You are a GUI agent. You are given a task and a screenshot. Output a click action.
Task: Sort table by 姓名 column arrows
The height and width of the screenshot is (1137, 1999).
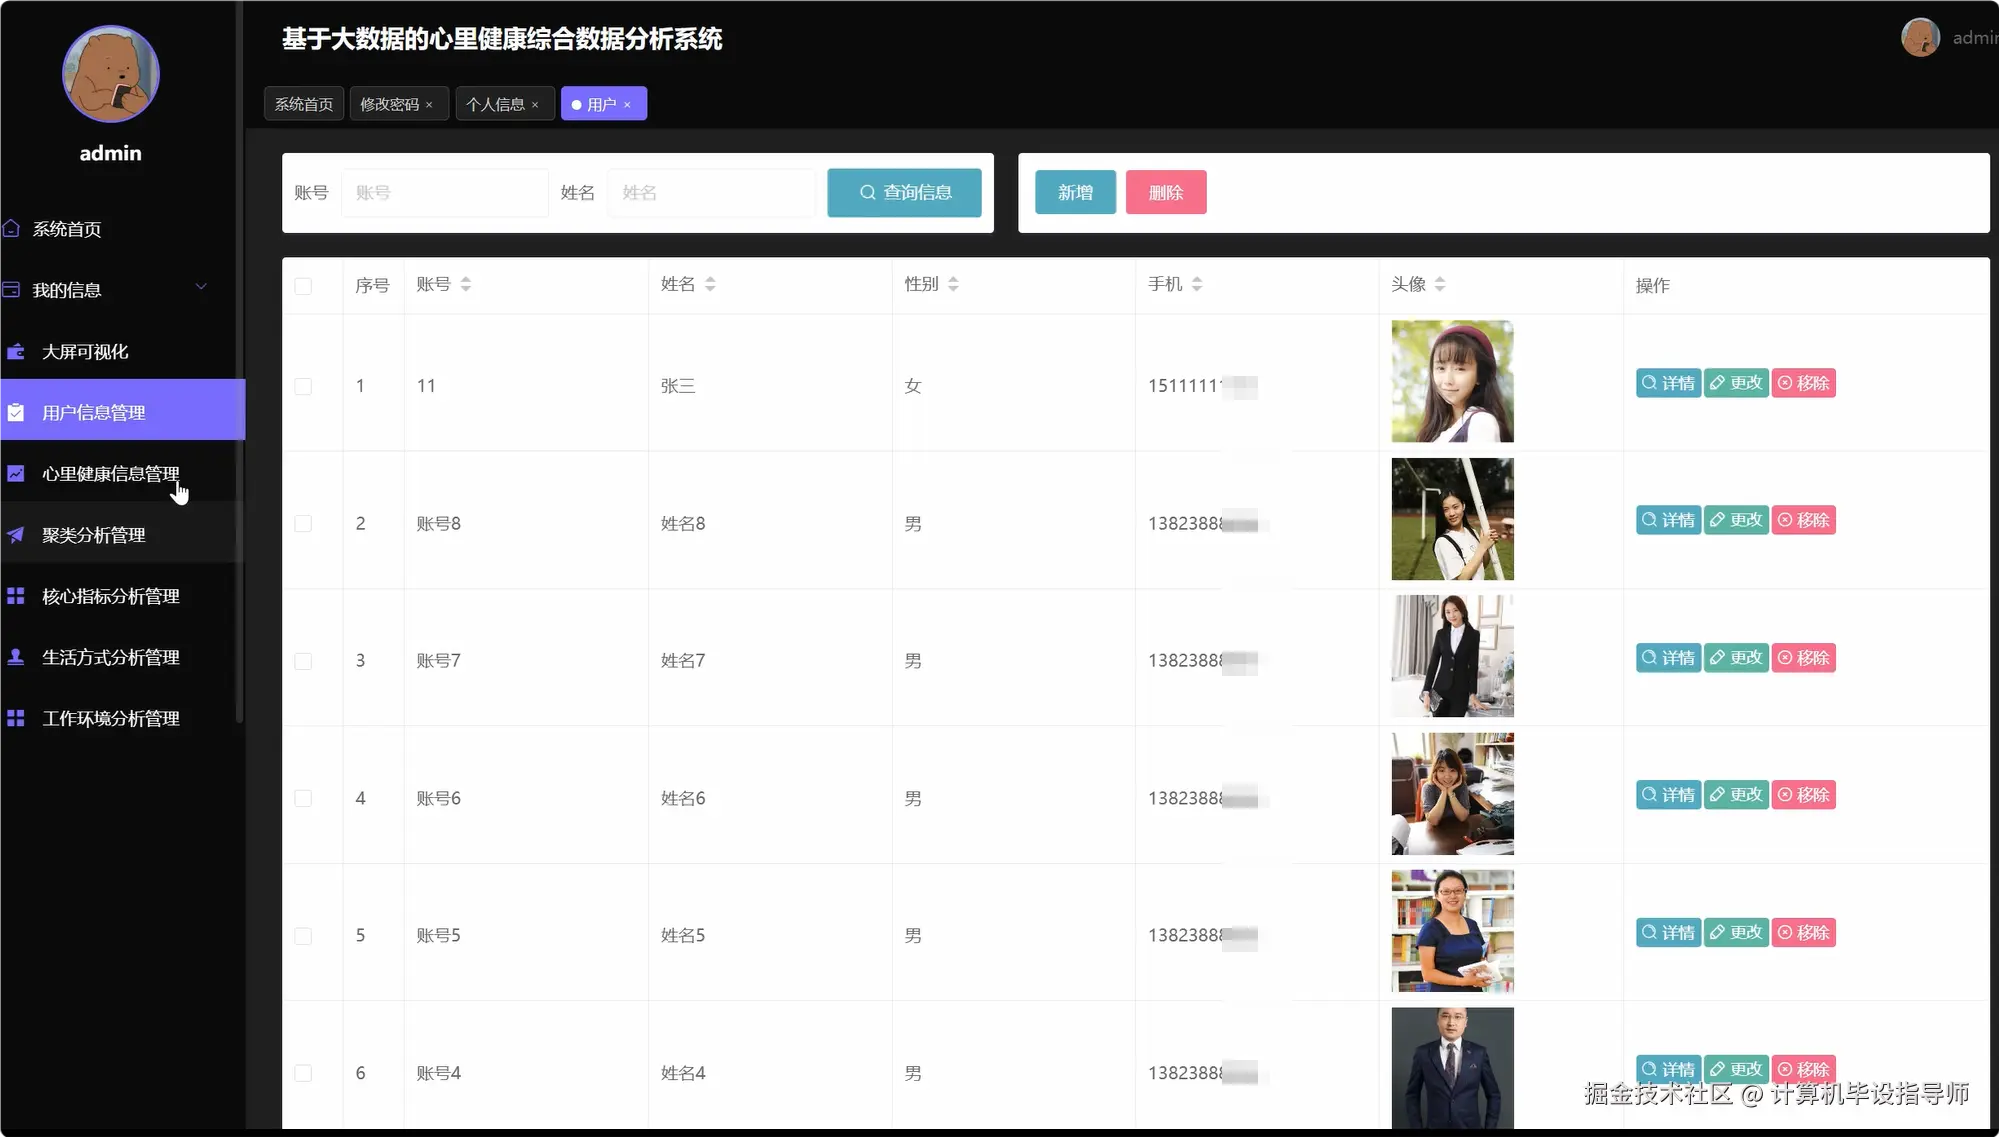pos(710,285)
